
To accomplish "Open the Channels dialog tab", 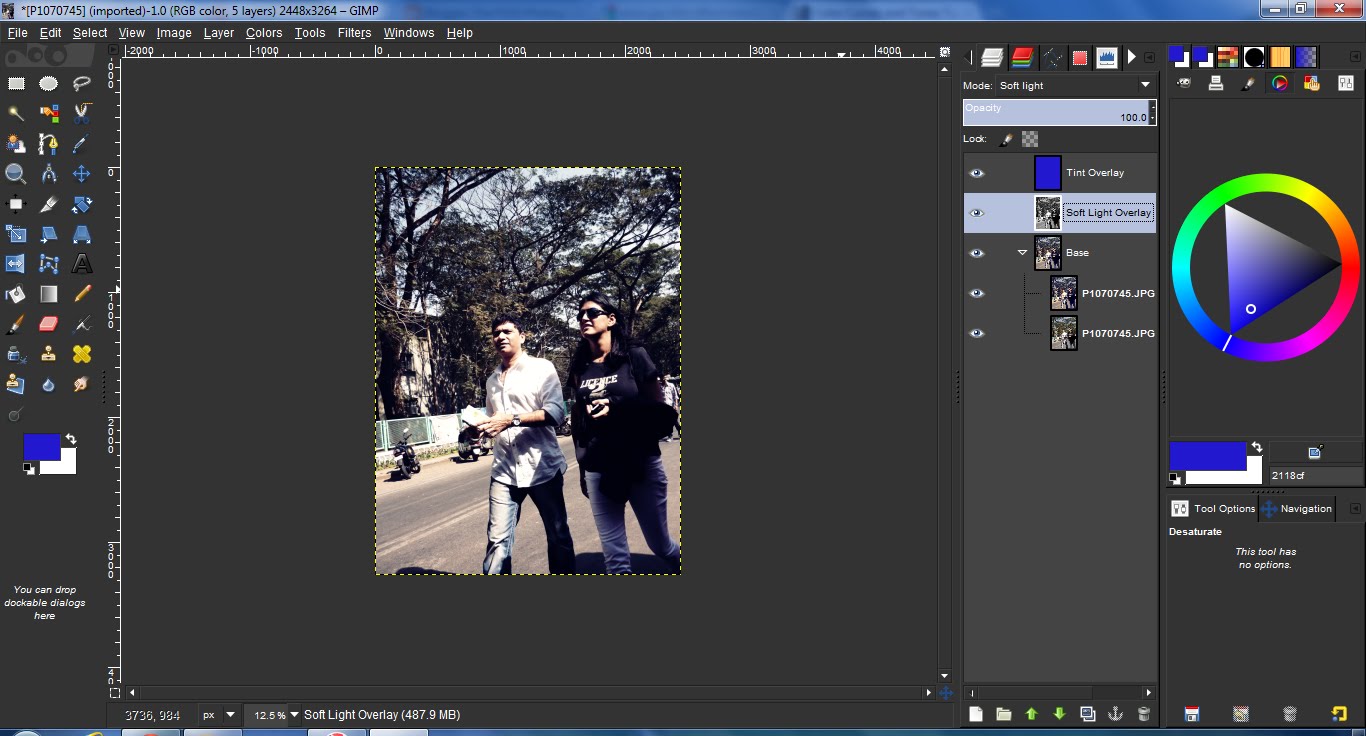I will pyautogui.click(x=1022, y=57).
